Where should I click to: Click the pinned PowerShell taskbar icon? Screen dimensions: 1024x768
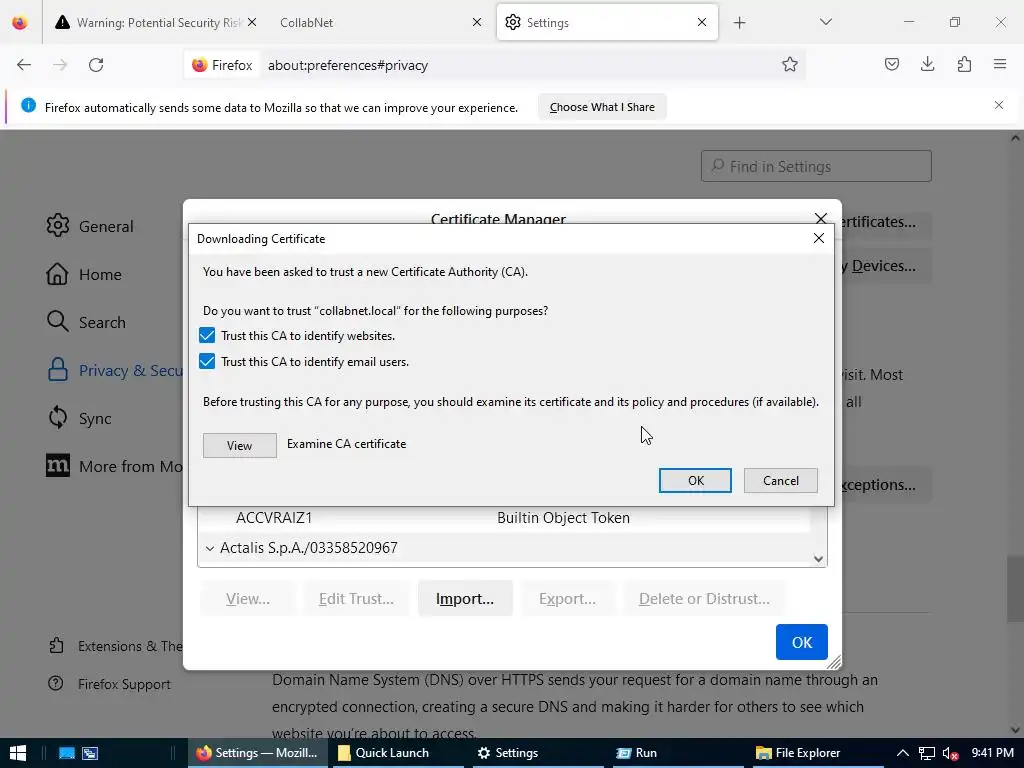point(90,753)
